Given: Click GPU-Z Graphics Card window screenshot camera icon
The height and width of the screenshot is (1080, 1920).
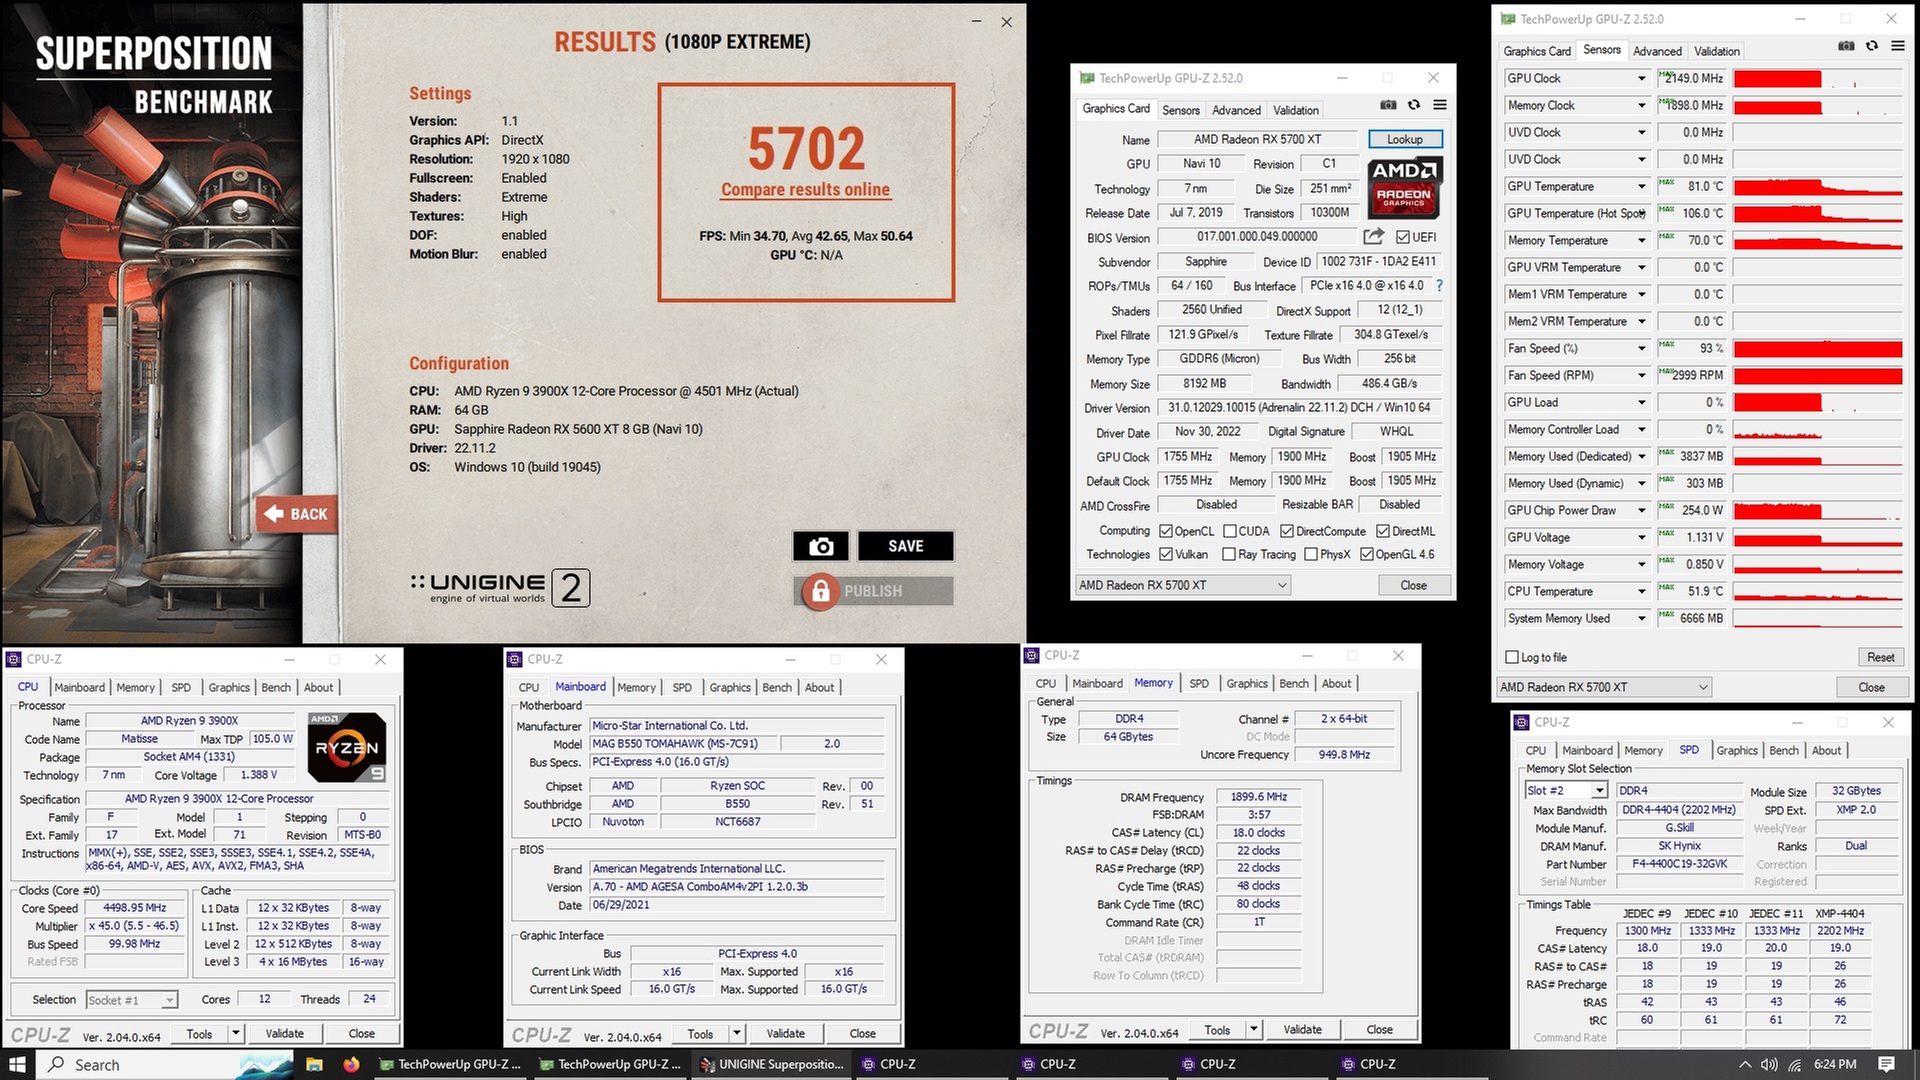Looking at the screenshot, I should pyautogui.click(x=1388, y=105).
